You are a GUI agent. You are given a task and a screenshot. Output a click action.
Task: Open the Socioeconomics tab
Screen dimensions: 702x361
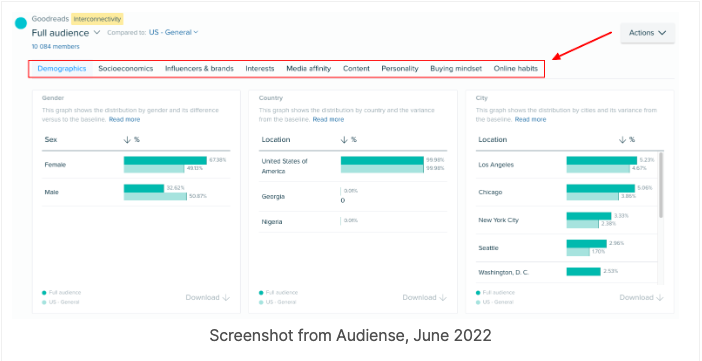coord(126,69)
